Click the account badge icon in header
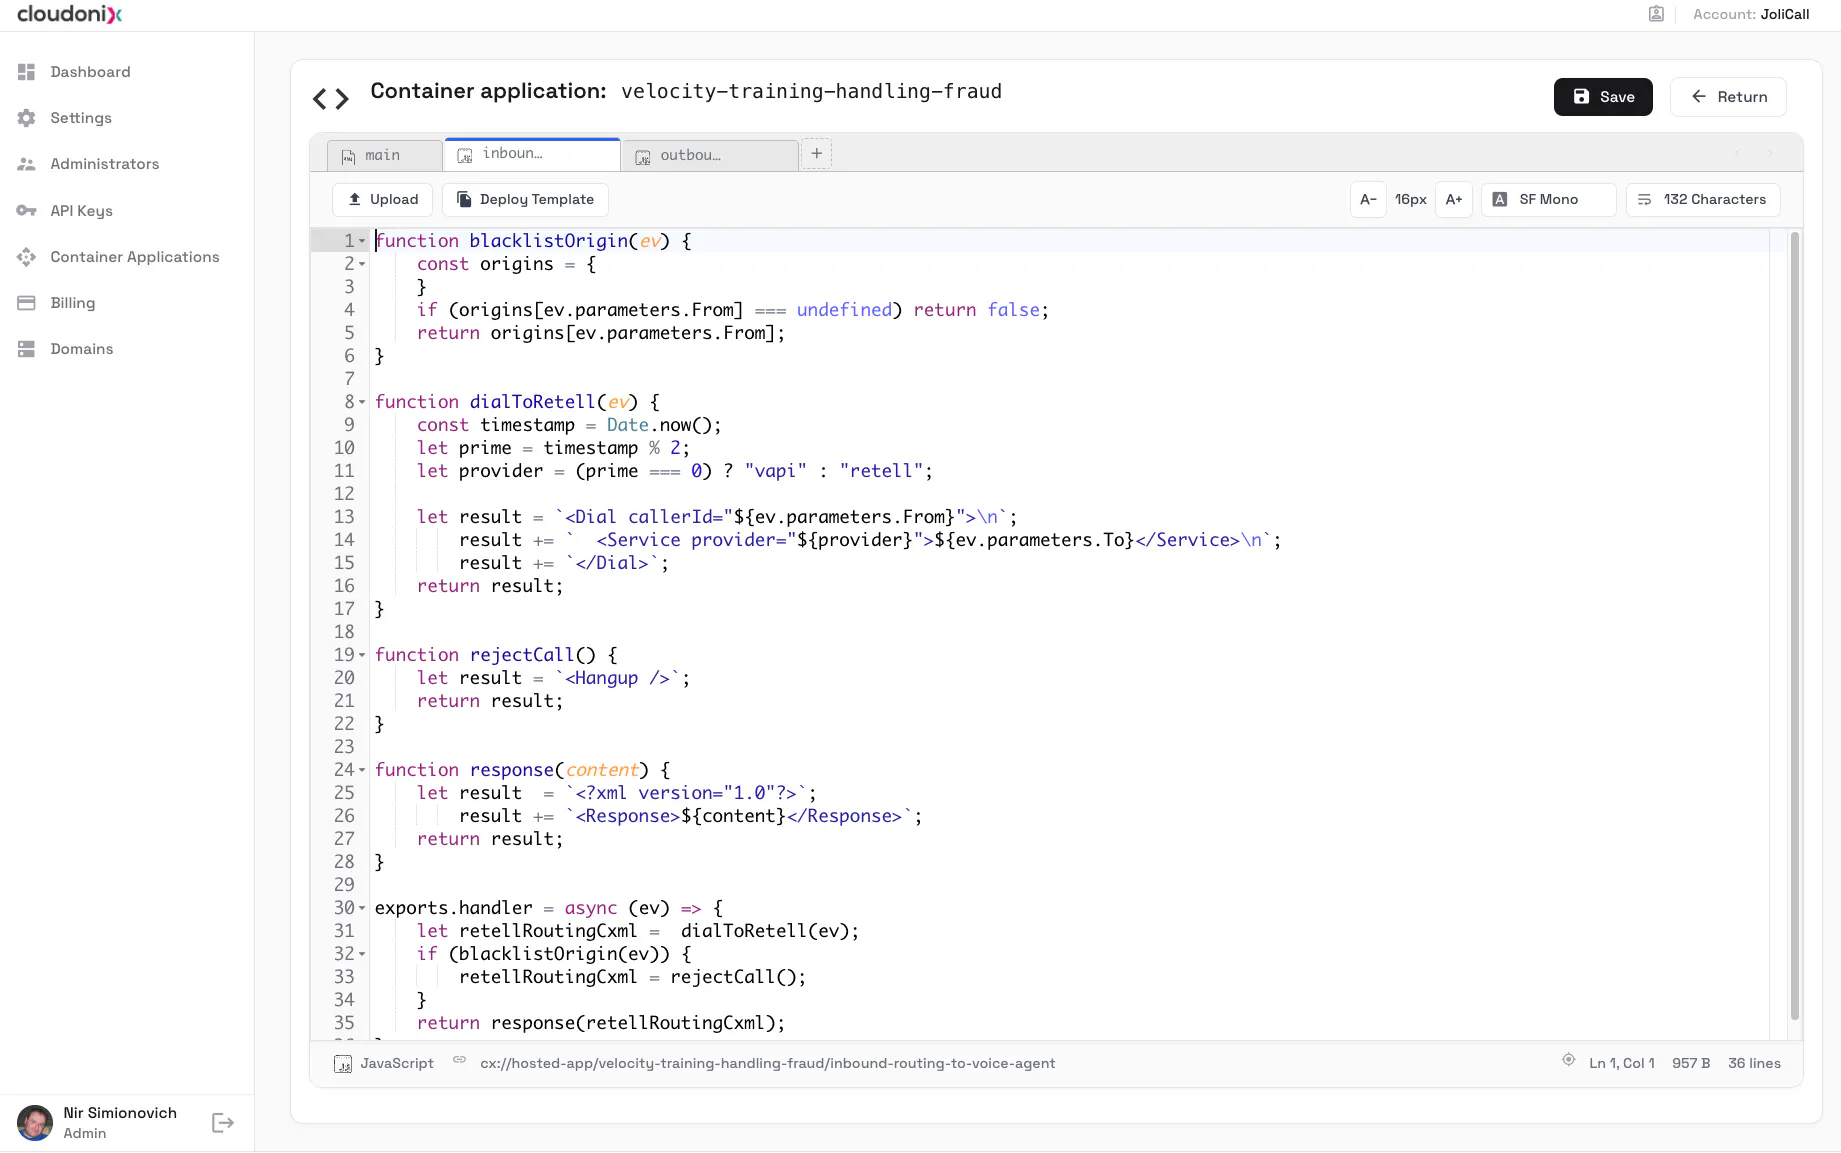 click(1656, 14)
